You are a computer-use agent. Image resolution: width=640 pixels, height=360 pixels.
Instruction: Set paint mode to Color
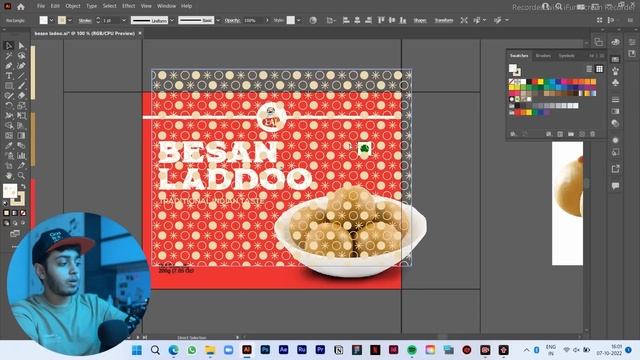(6, 213)
